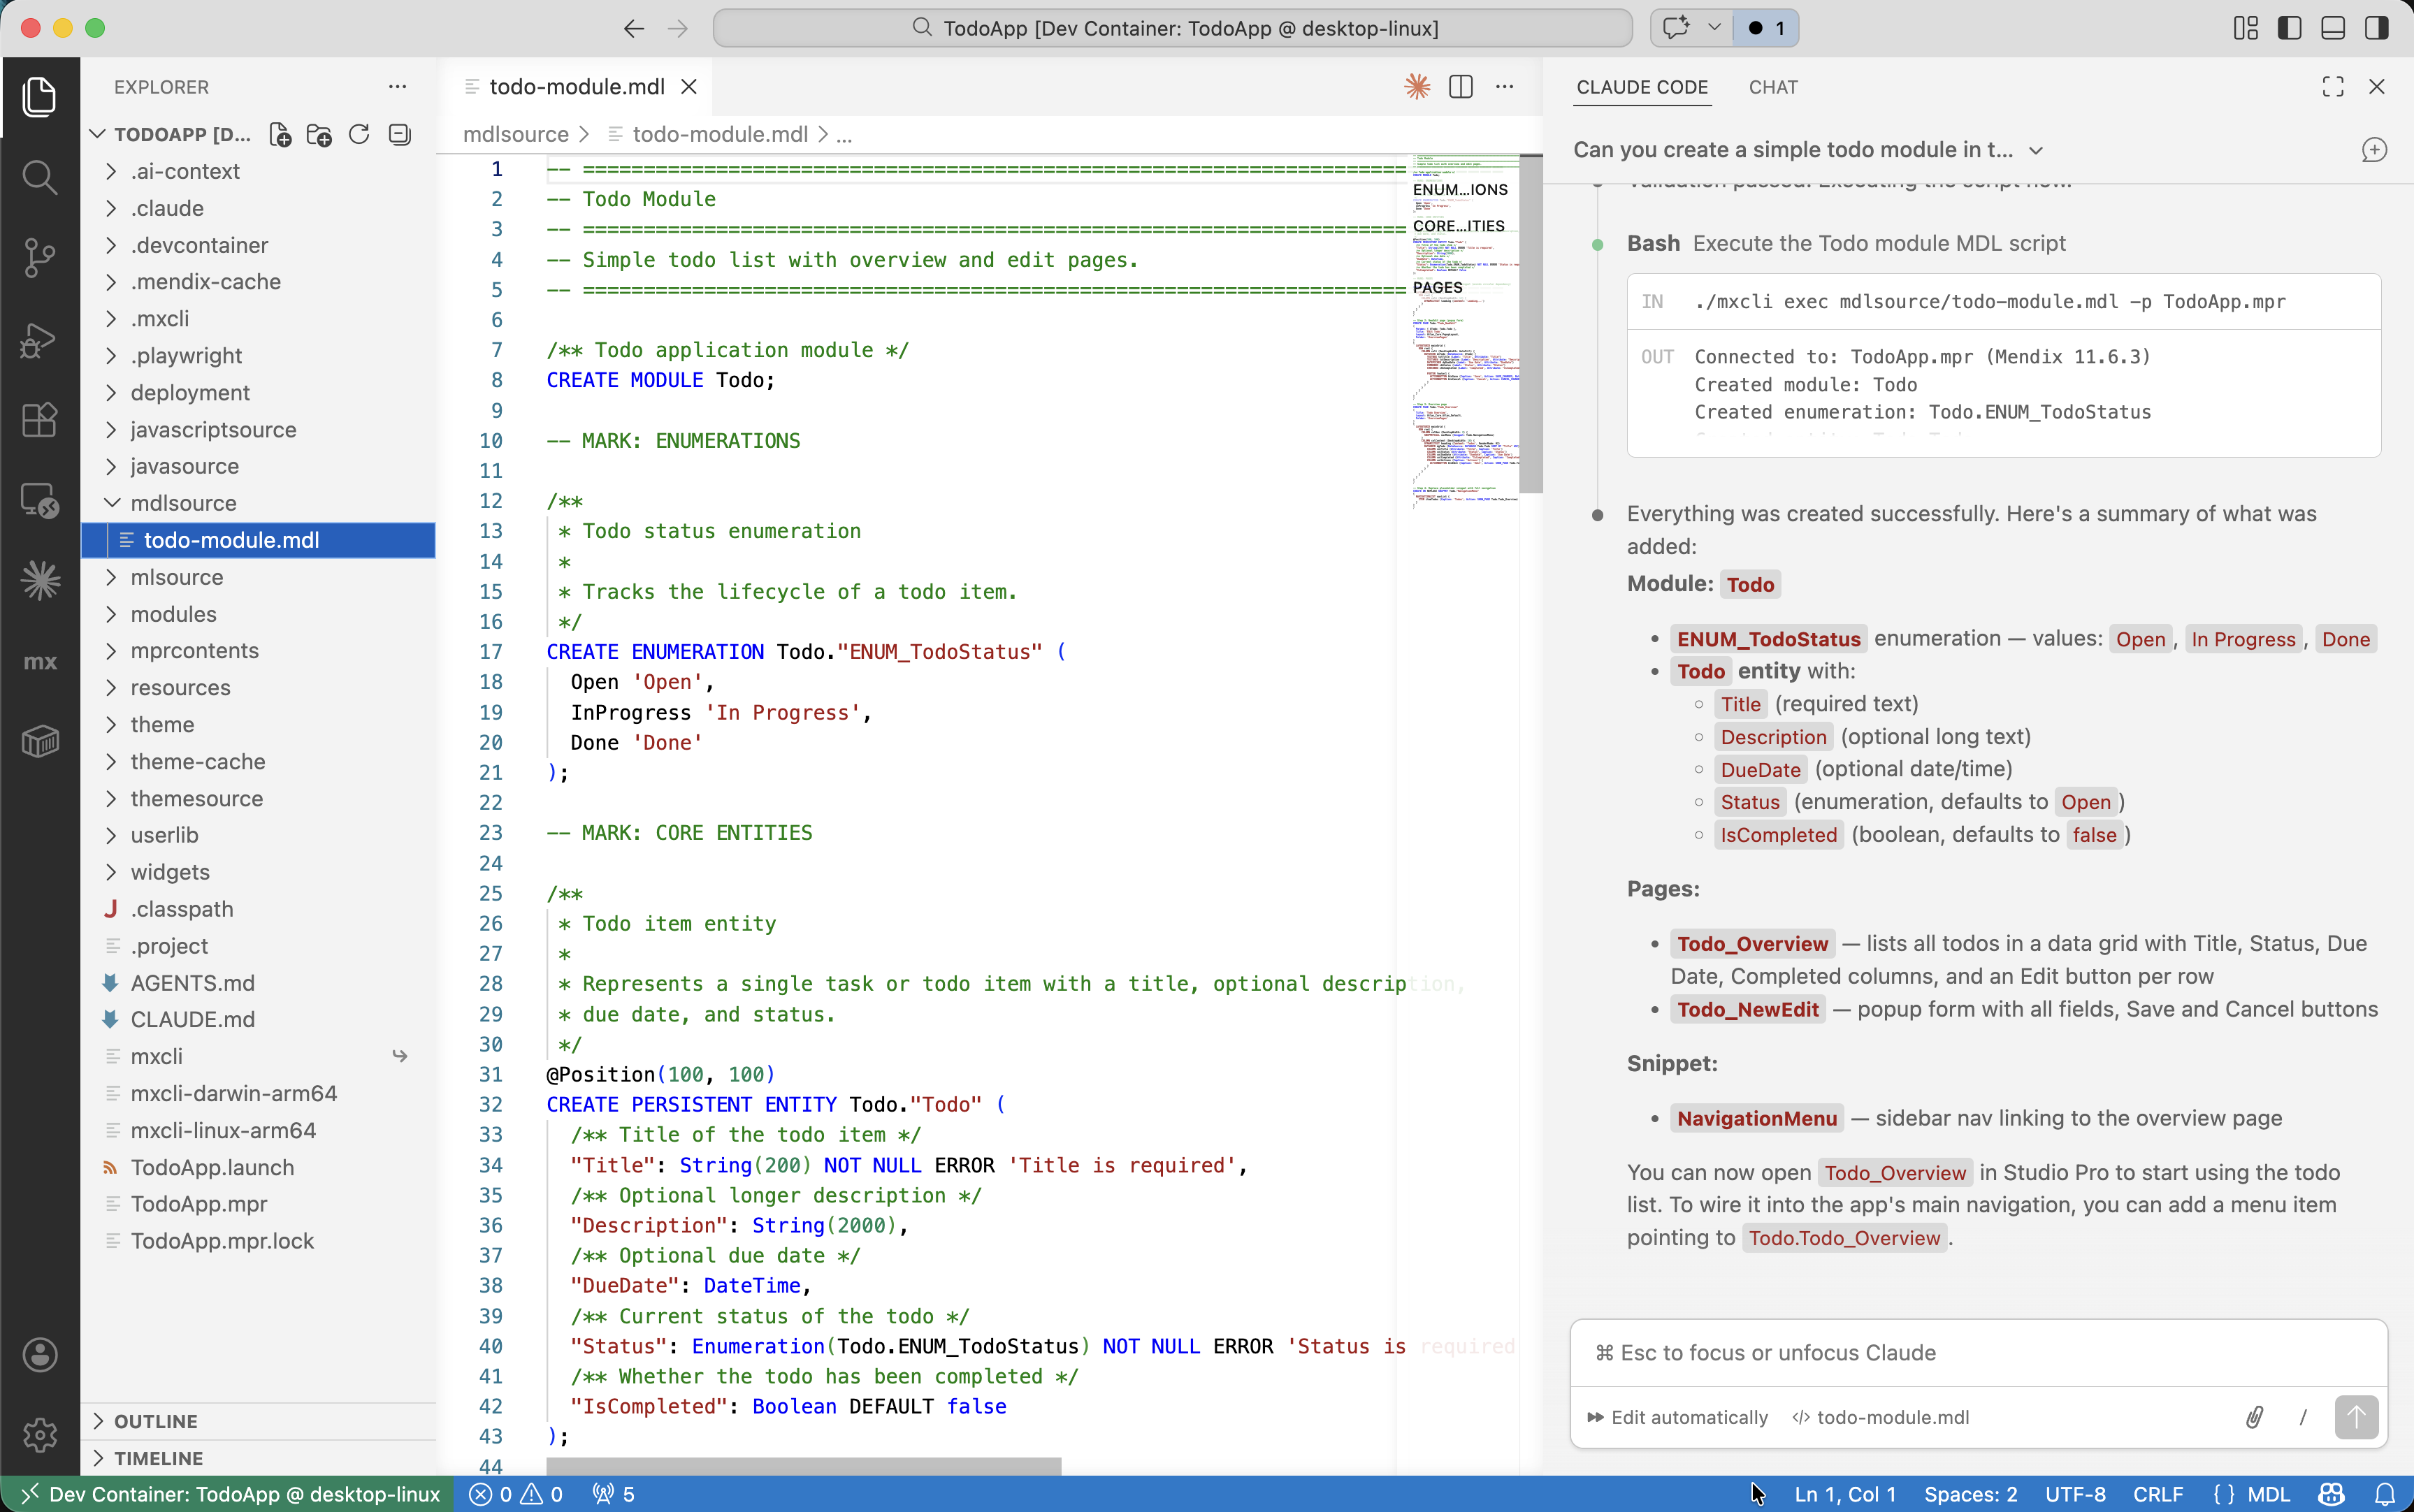Screen dimensions: 2414x1512
Task: Collapse all folders in Explorer
Action: pos(399,134)
